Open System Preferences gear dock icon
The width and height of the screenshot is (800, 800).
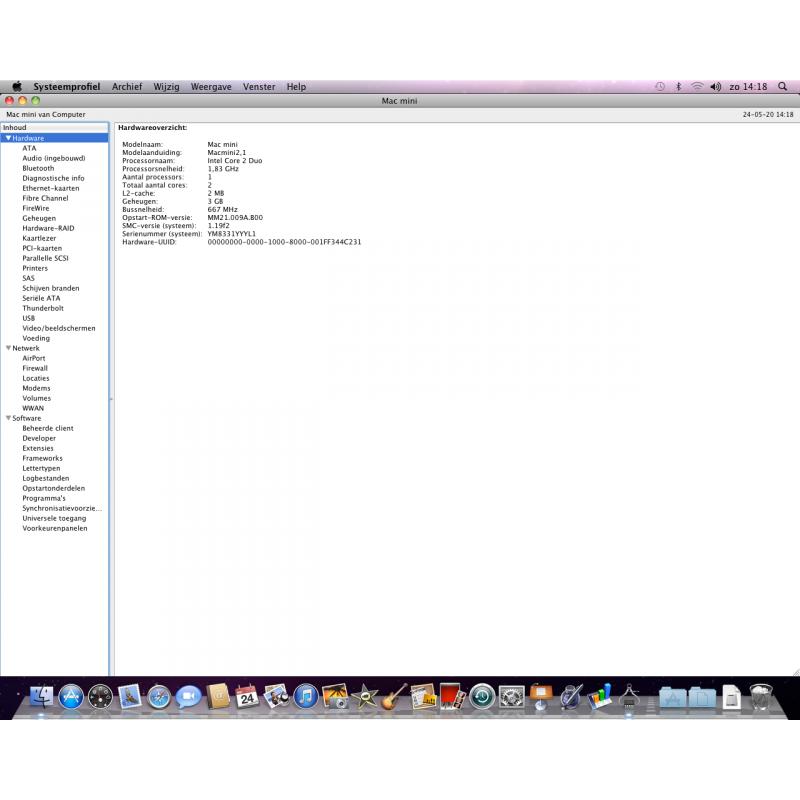(x=512, y=697)
